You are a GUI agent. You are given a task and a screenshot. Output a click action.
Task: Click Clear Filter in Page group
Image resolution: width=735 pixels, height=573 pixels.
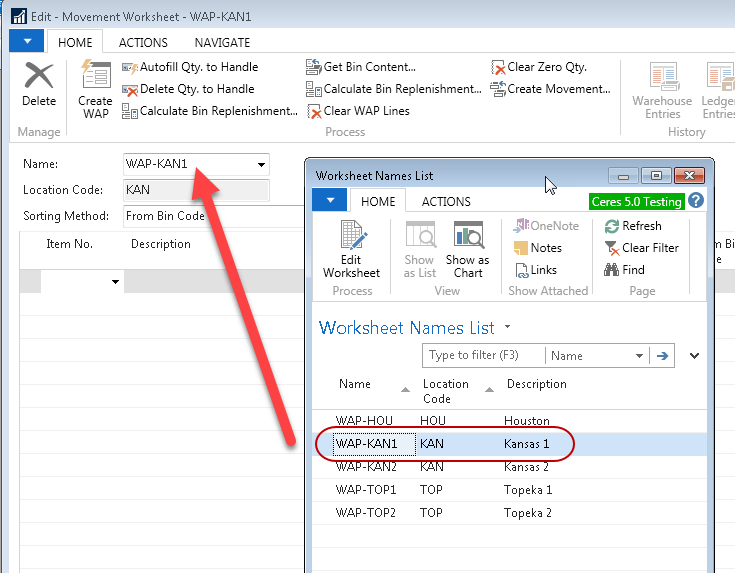[640, 248]
